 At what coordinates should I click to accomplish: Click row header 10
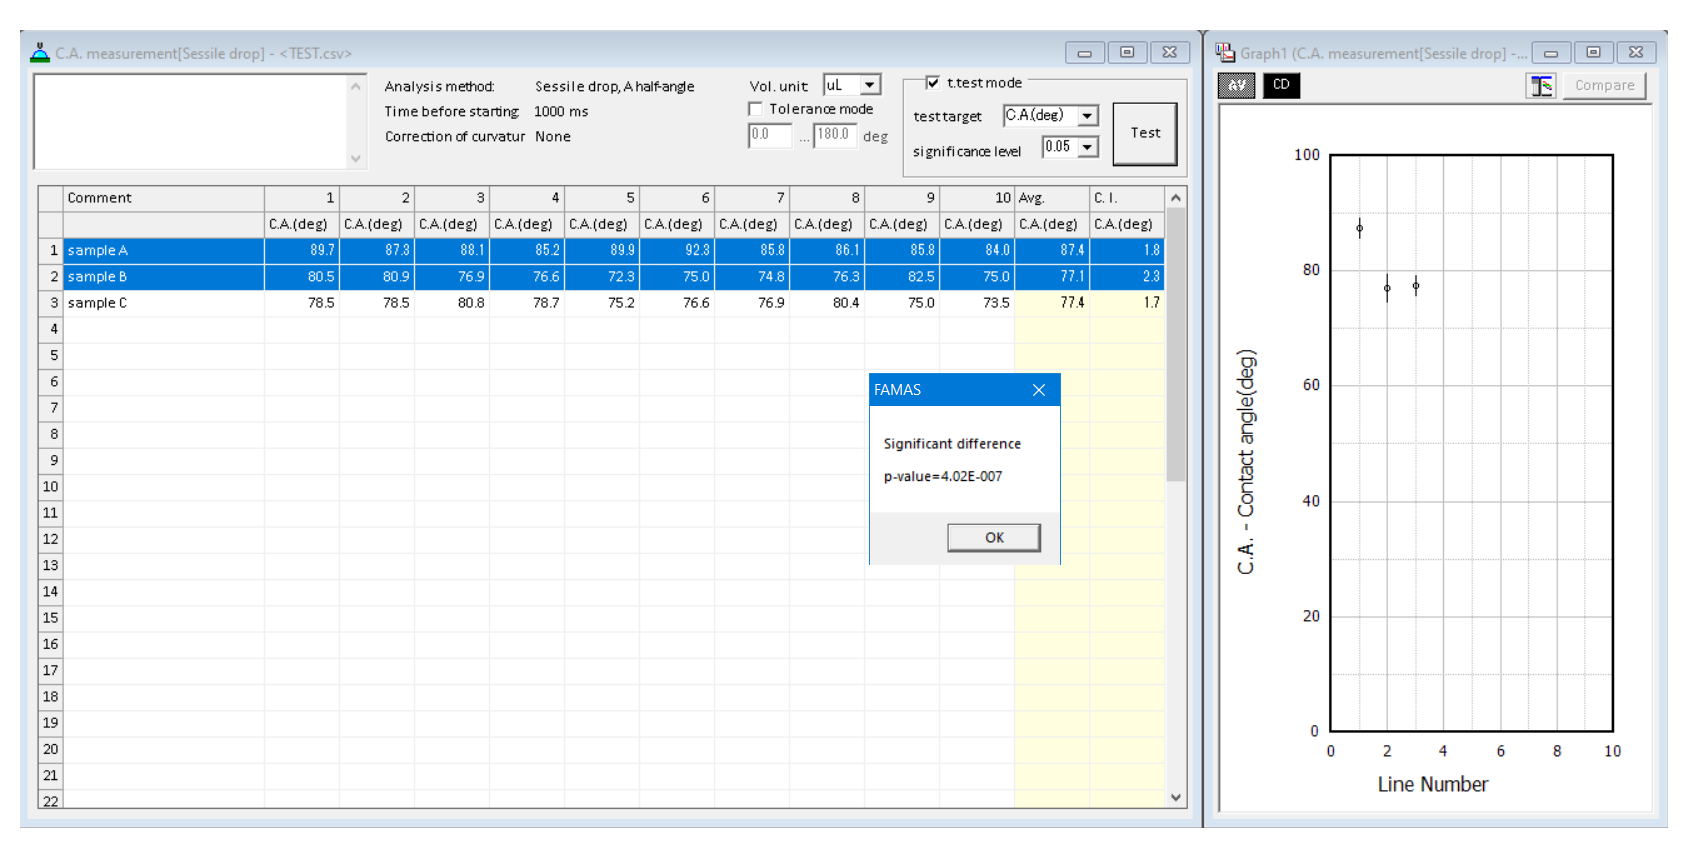51,487
